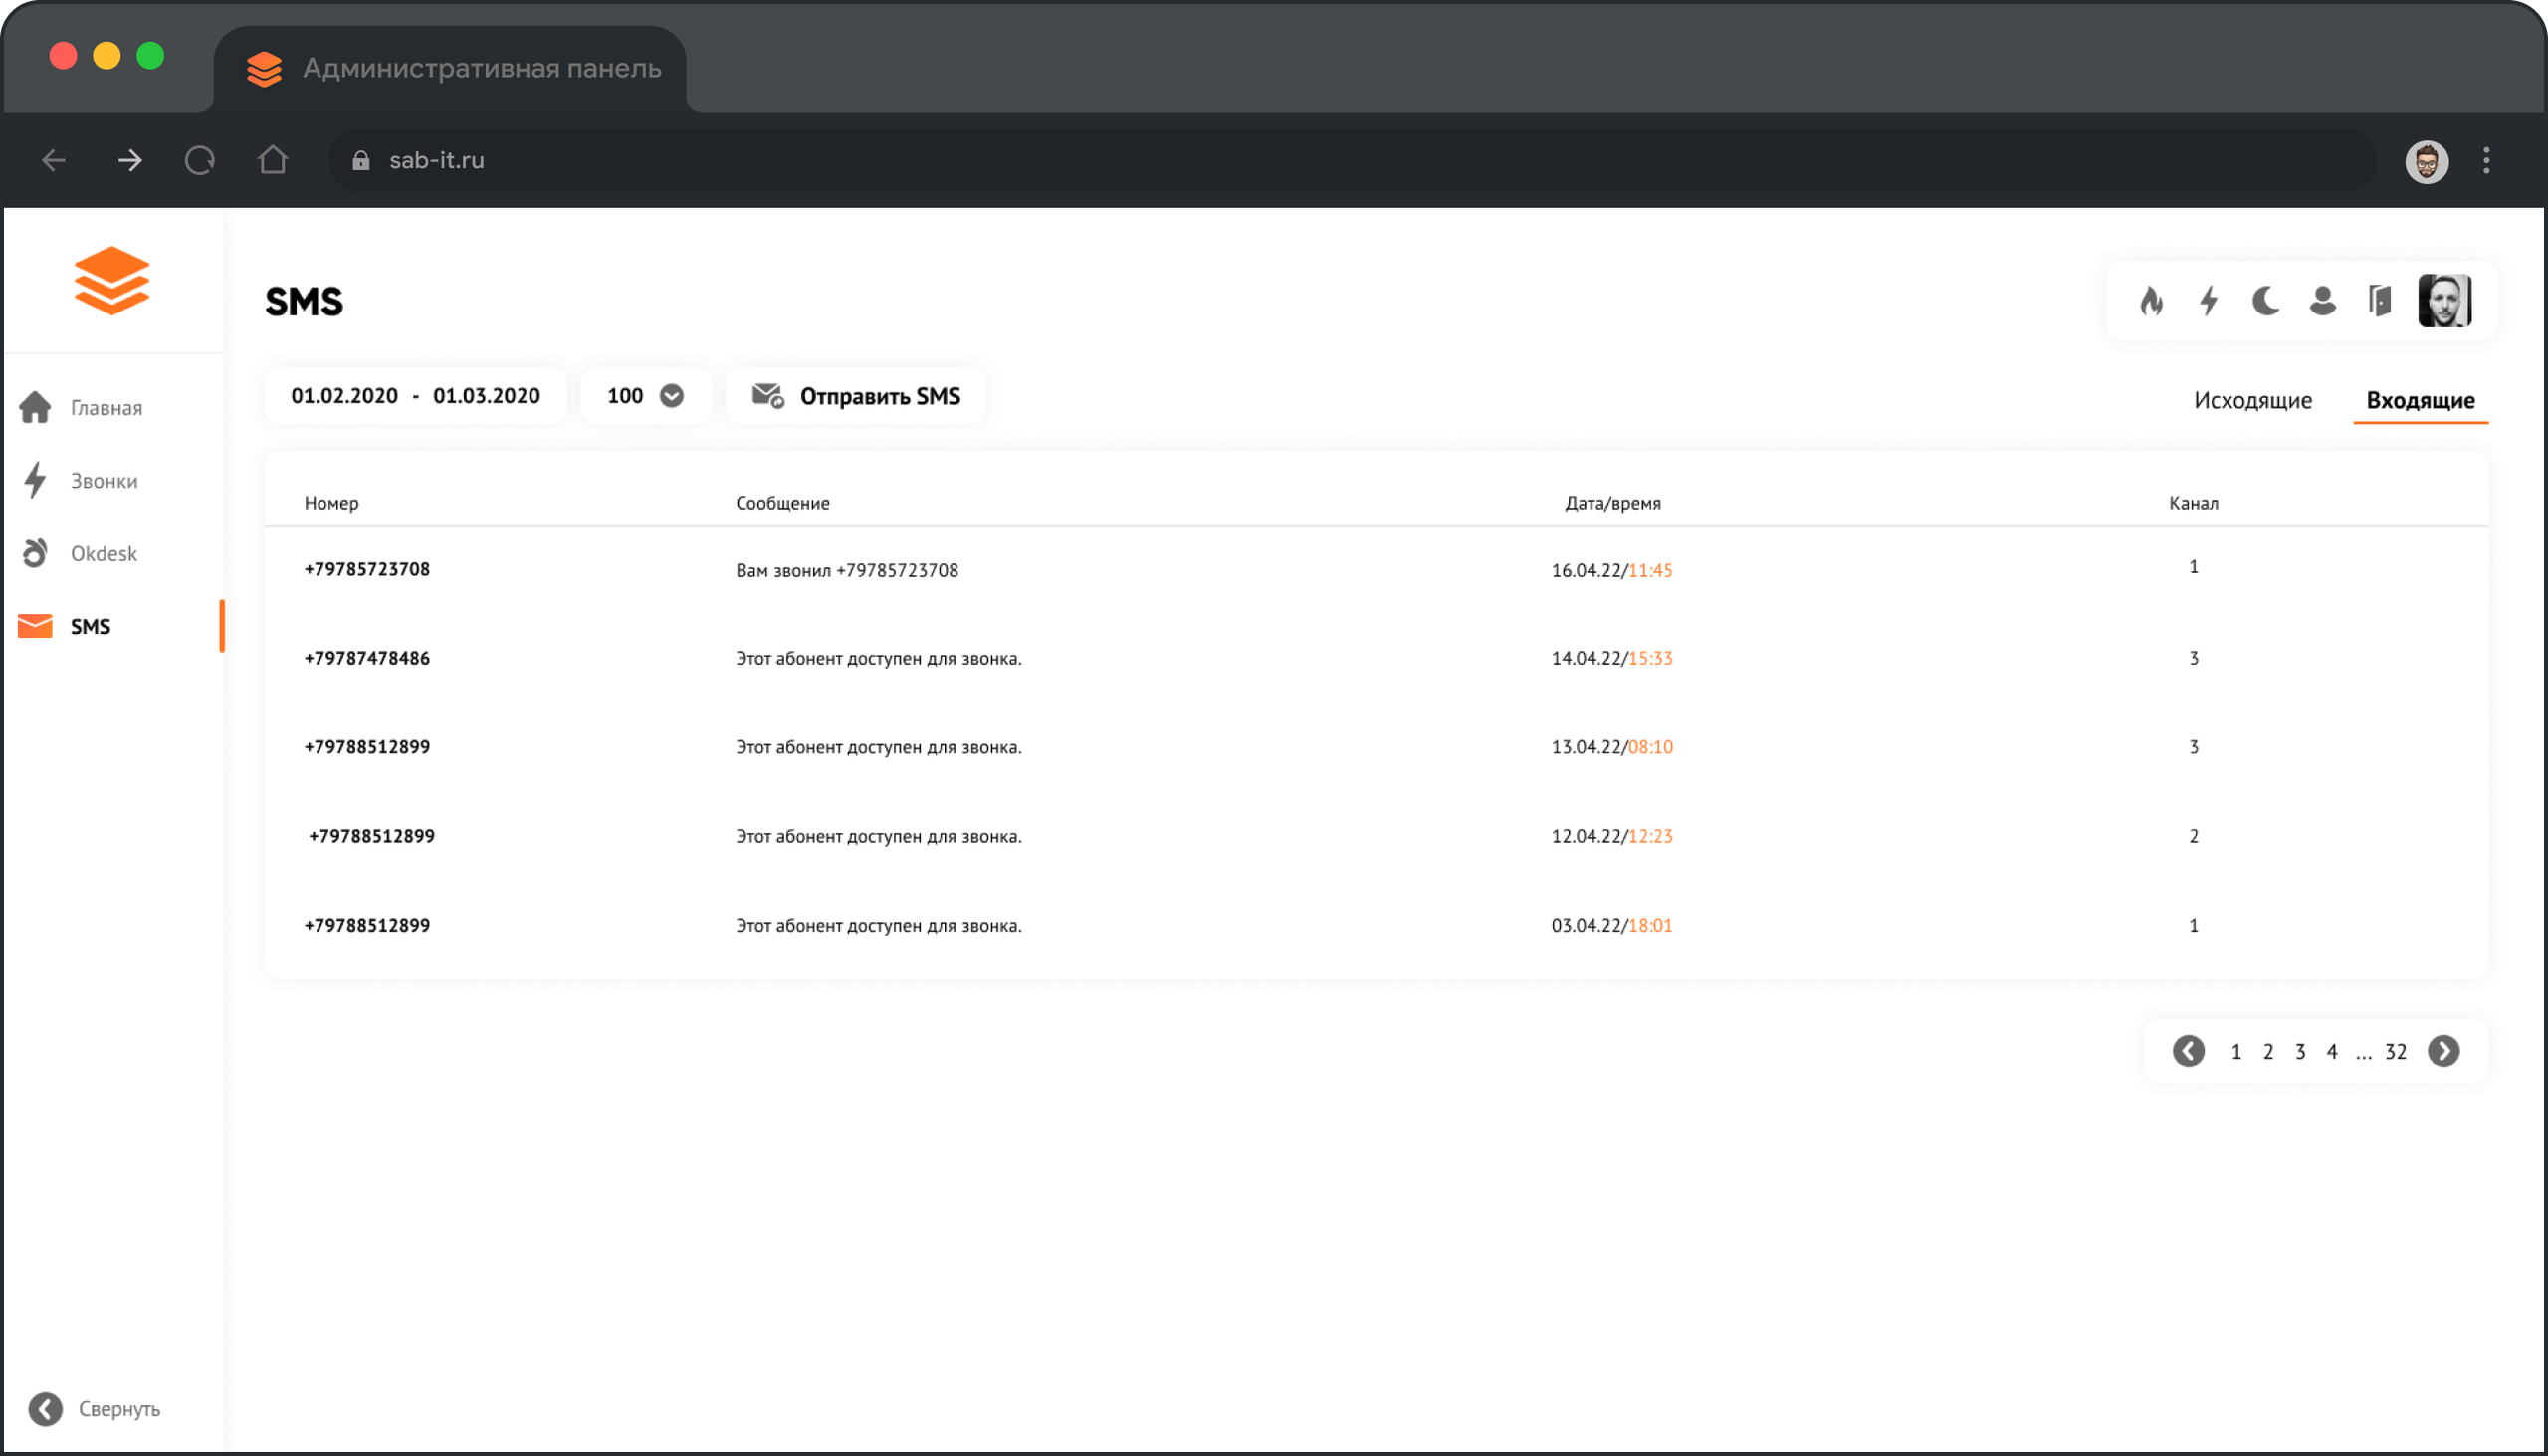Go to previous page with left arrow
Viewport: 2548px width, 1456px height.
coord(2188,1051)
